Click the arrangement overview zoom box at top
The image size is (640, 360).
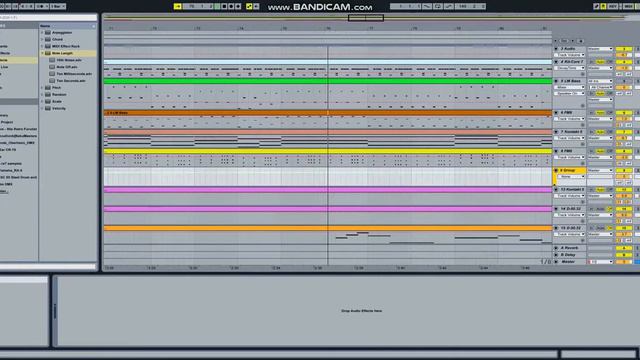[366, 18]
